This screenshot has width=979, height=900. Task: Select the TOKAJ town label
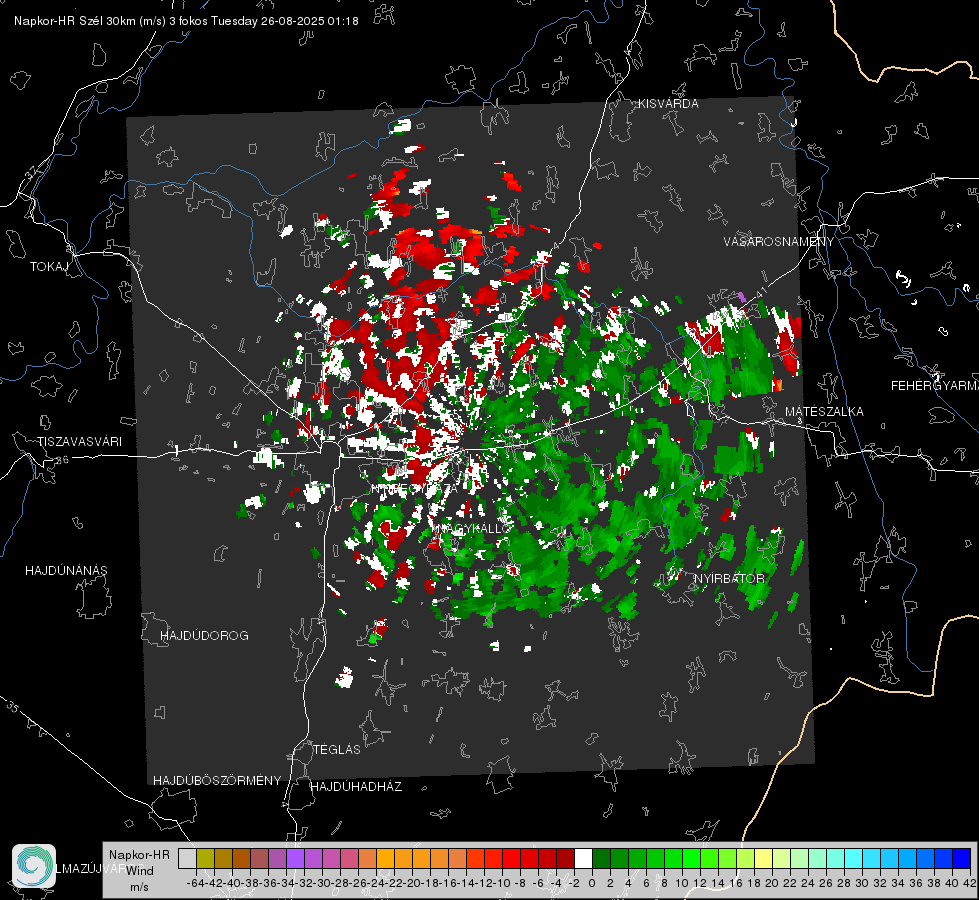point(49,267)
